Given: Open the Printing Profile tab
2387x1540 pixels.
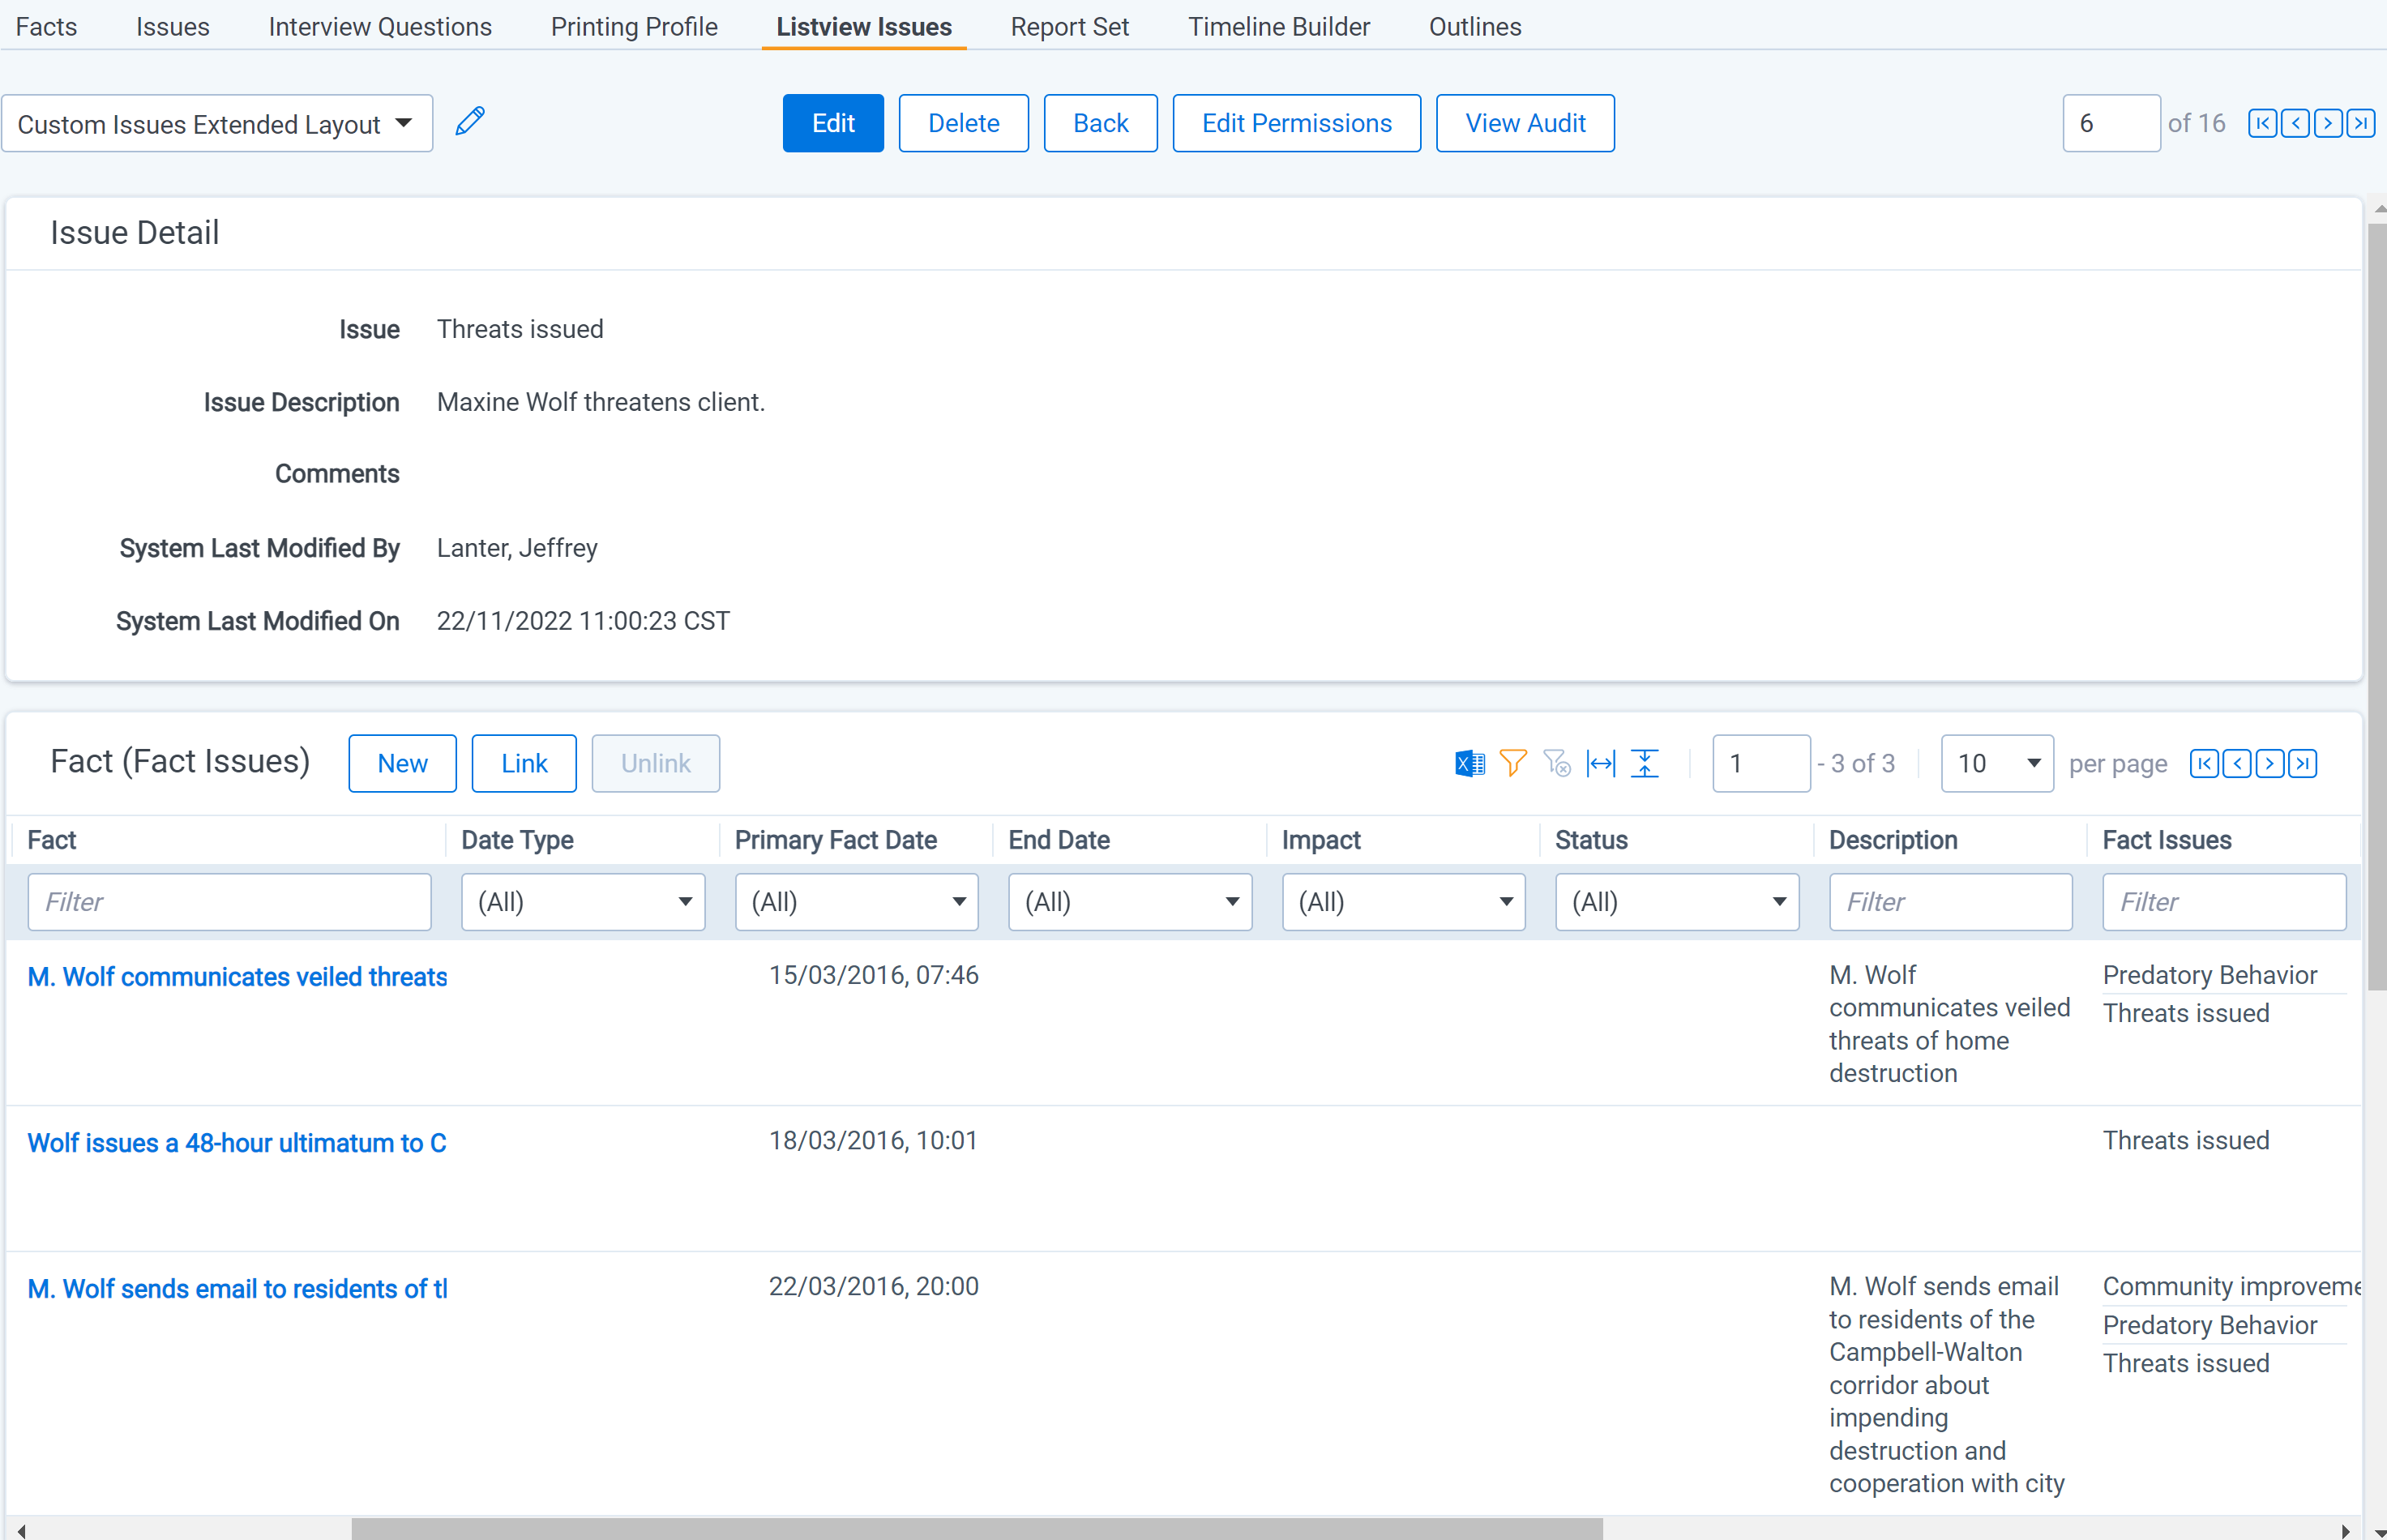Looking at the screenshot, I should (634, 27).
